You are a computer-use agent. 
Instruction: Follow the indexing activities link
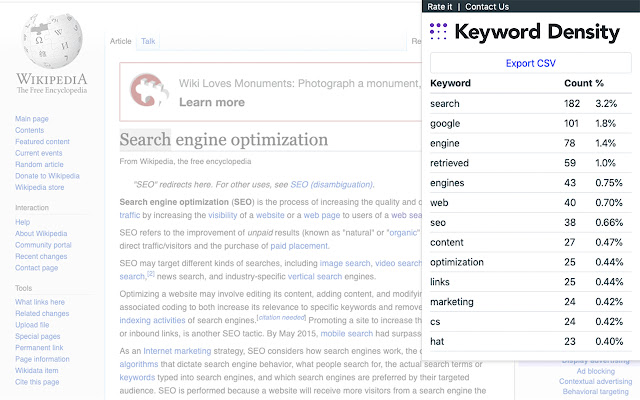coord(152,320)
